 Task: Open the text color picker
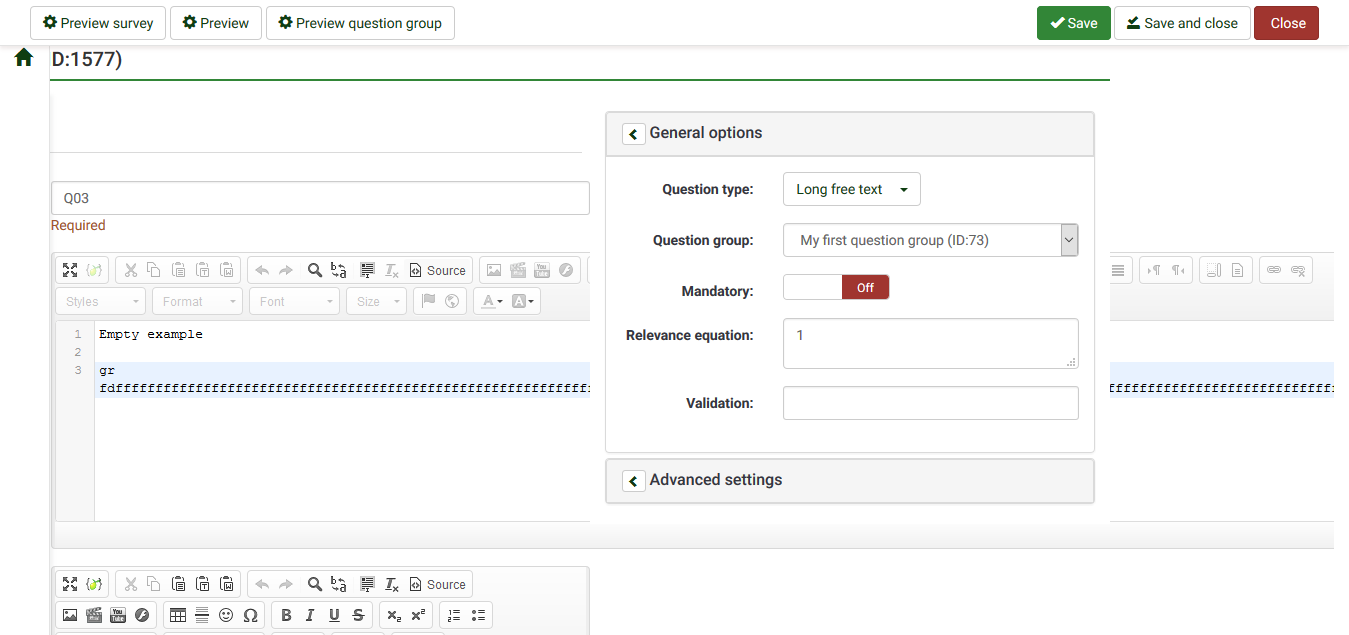[x=492, y=301]
